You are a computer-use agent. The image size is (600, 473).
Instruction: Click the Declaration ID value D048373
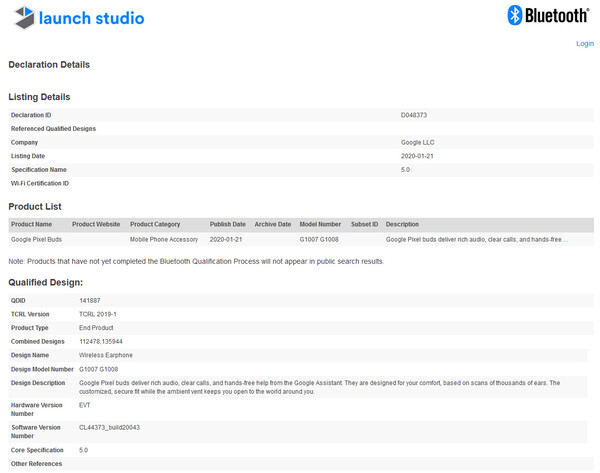tap(414, 115)
